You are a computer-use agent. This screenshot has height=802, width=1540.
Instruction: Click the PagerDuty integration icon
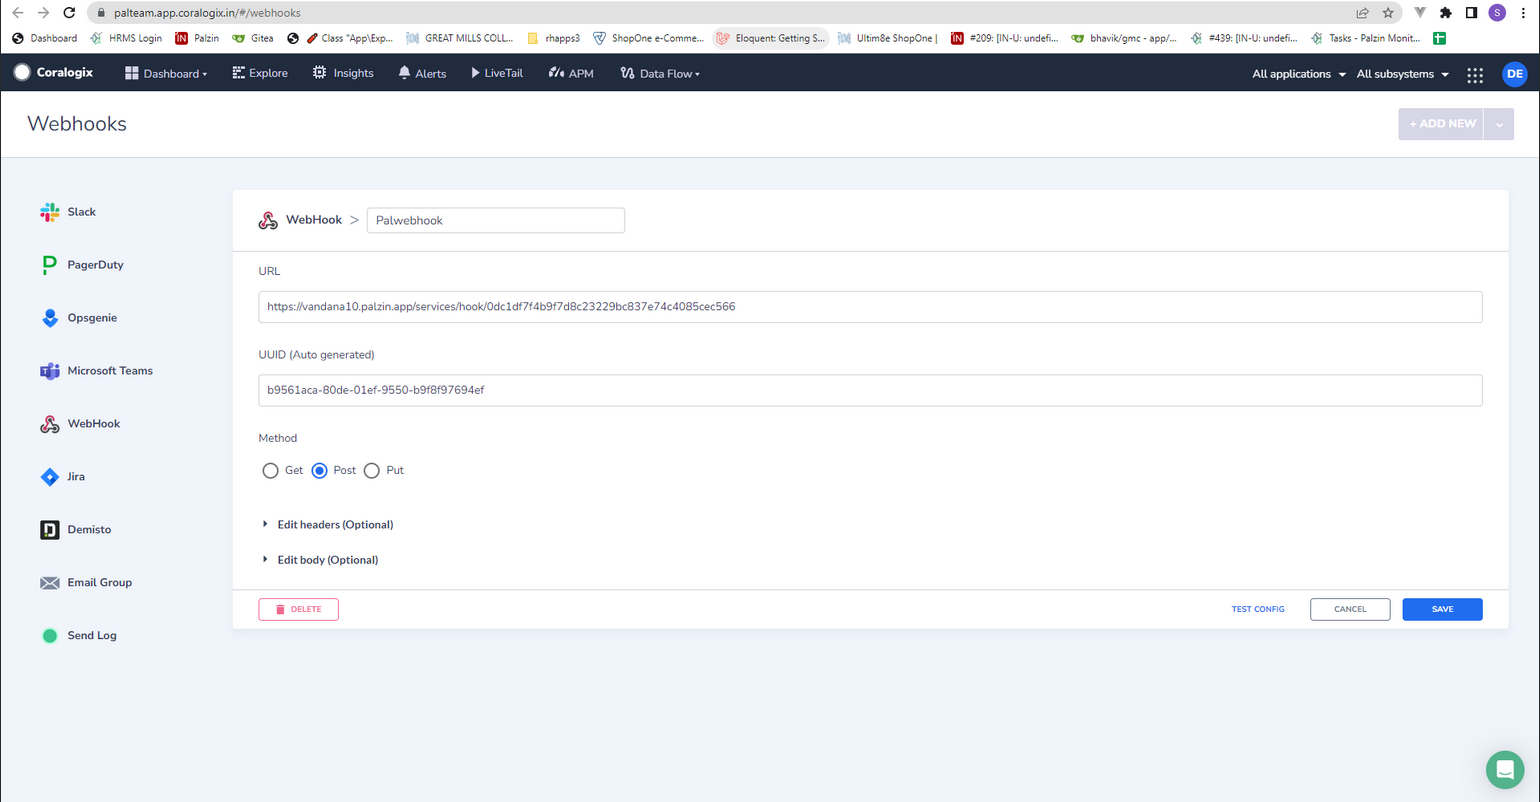point(49,265)
